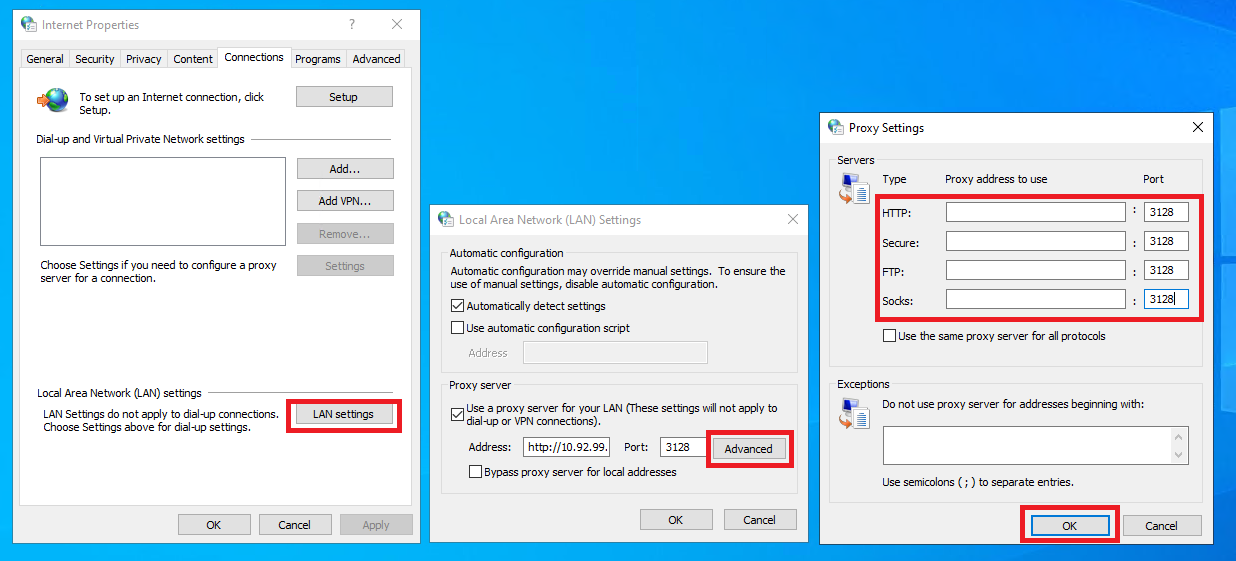Close the Proxy Settings window
1236x561 pixels.
[1197, 127]
